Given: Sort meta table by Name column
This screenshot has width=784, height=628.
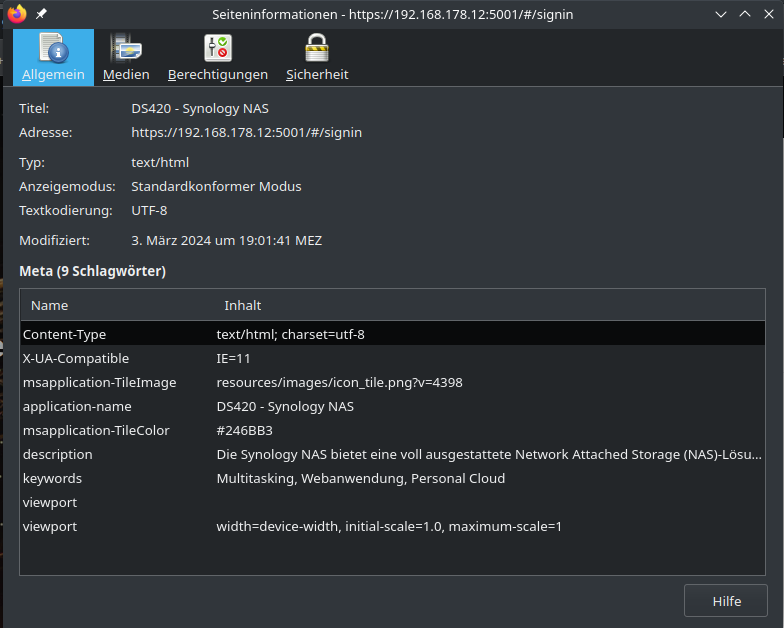Looking at the screenshot, I should coord(50,305).
